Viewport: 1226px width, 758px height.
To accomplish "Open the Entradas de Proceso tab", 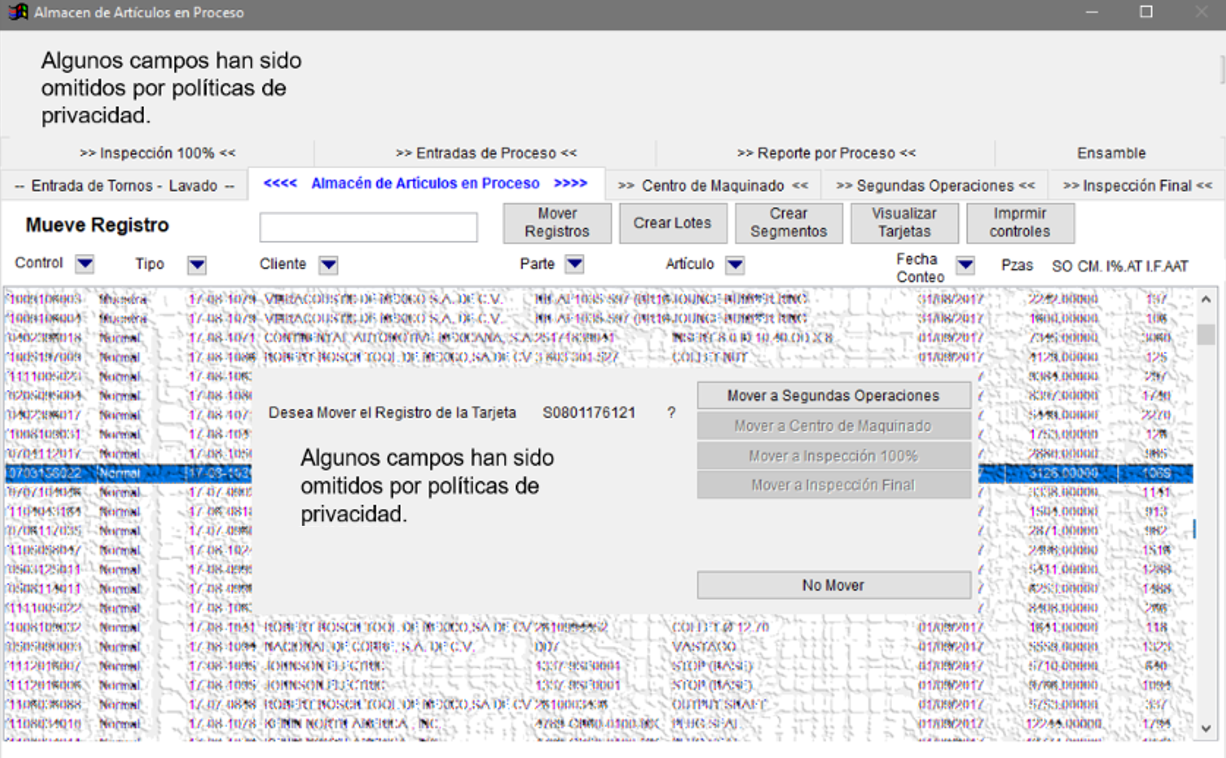I will pos(486,153).
